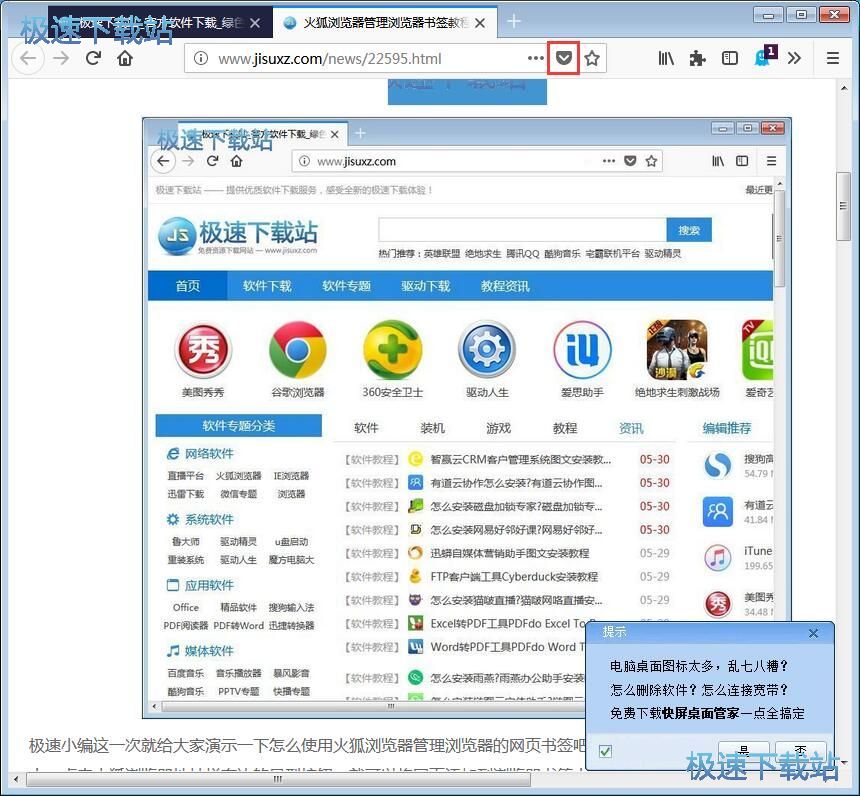Close the 提示 popup

(813, 634)
